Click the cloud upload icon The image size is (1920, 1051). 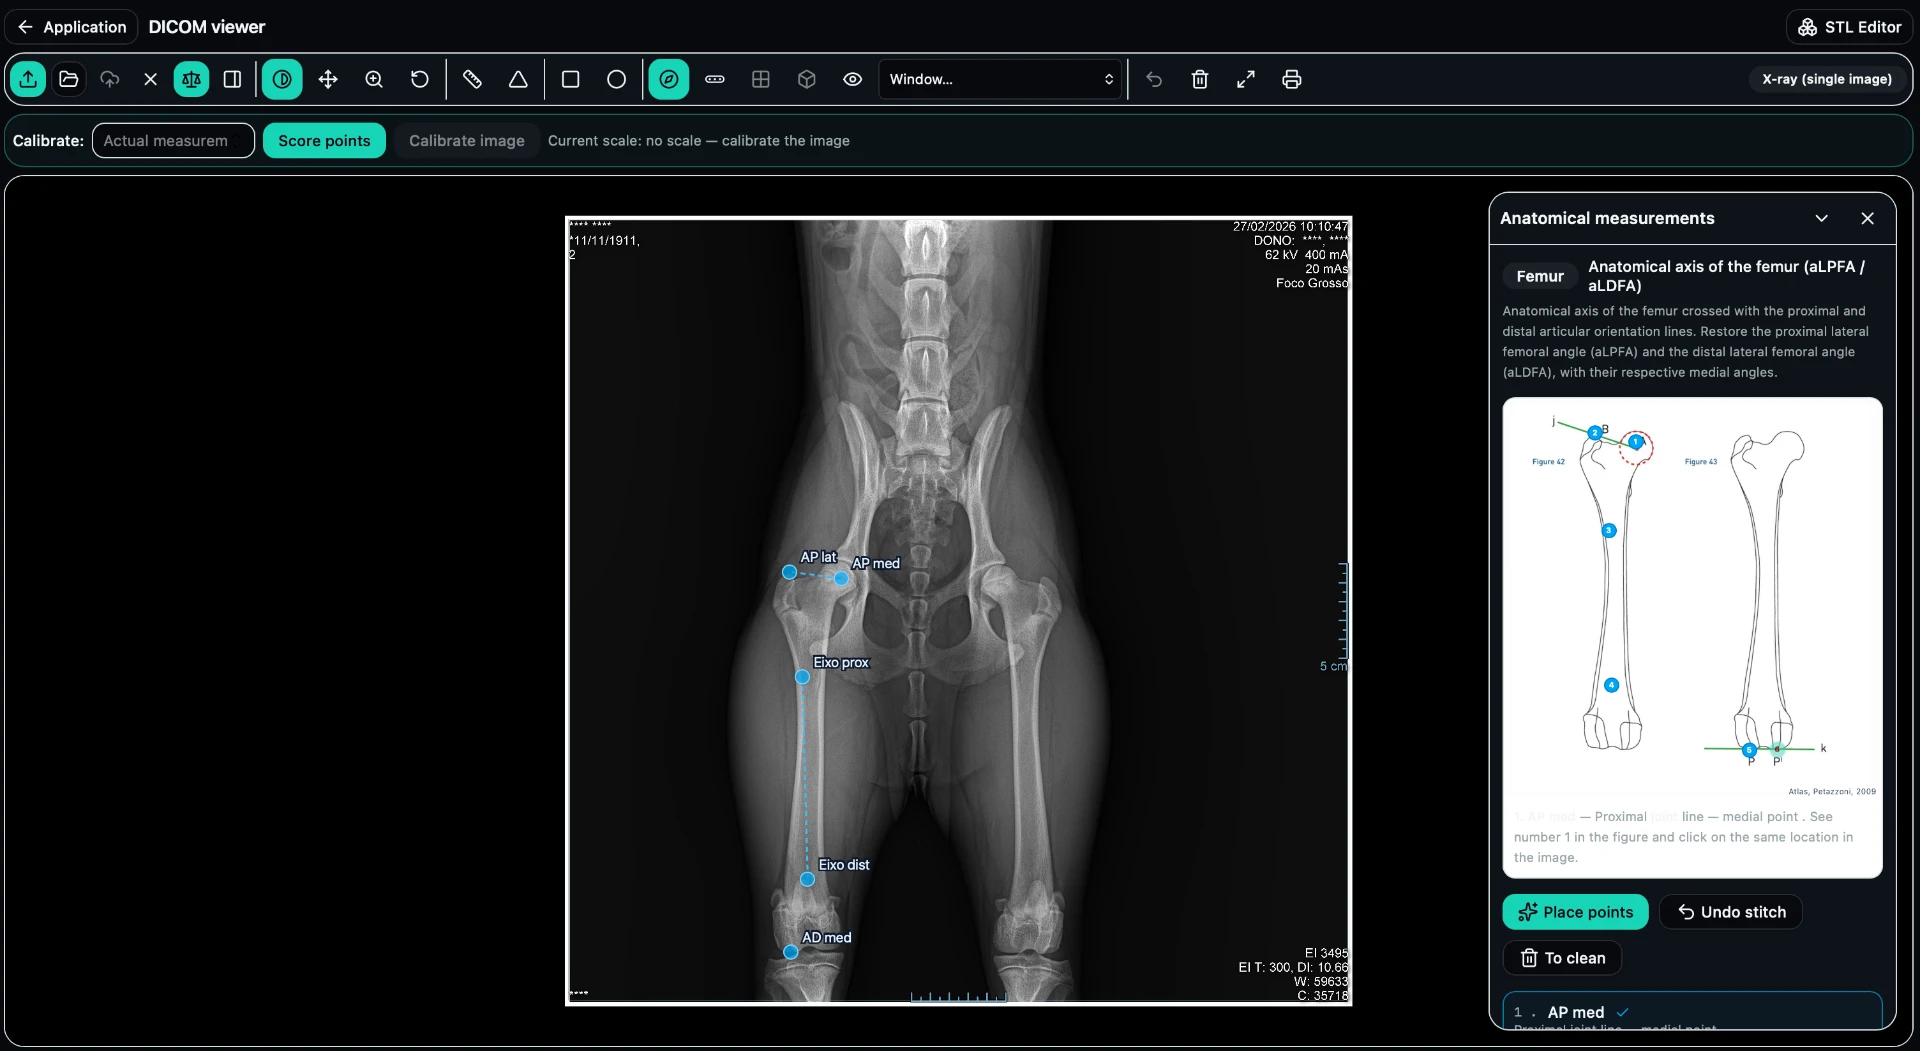tap(110, 79)
